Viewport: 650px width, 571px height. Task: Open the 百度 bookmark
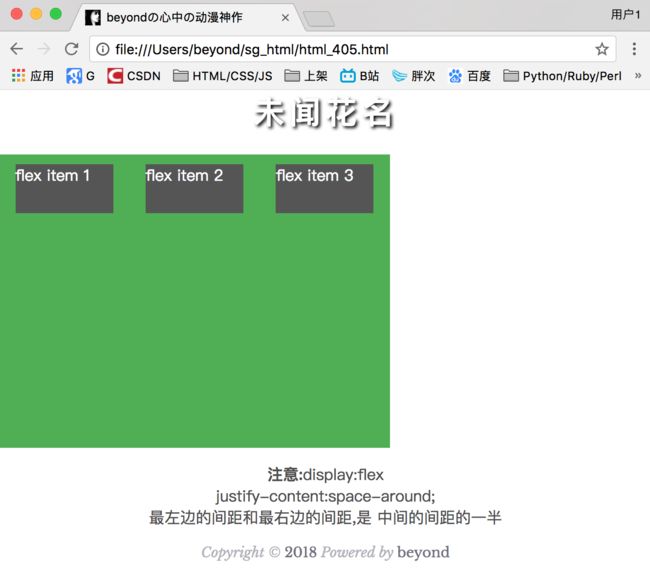tap(469, 76)
